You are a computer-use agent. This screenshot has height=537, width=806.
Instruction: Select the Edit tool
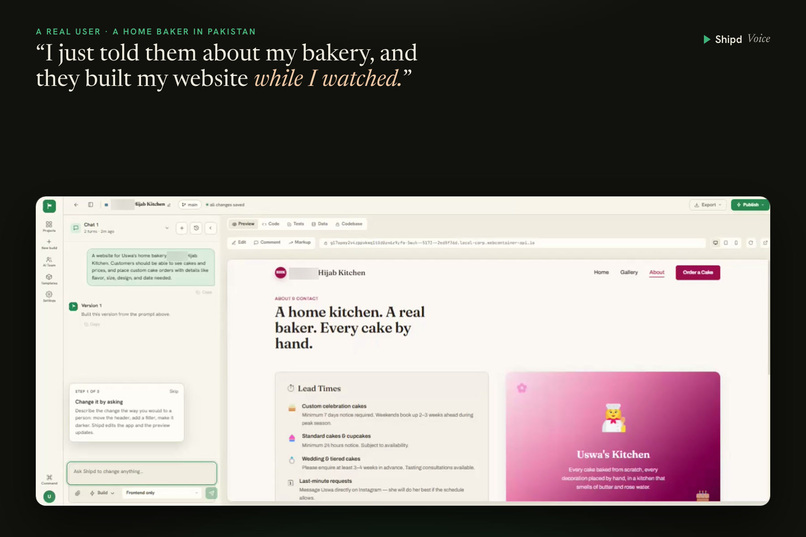pos(239,242)
